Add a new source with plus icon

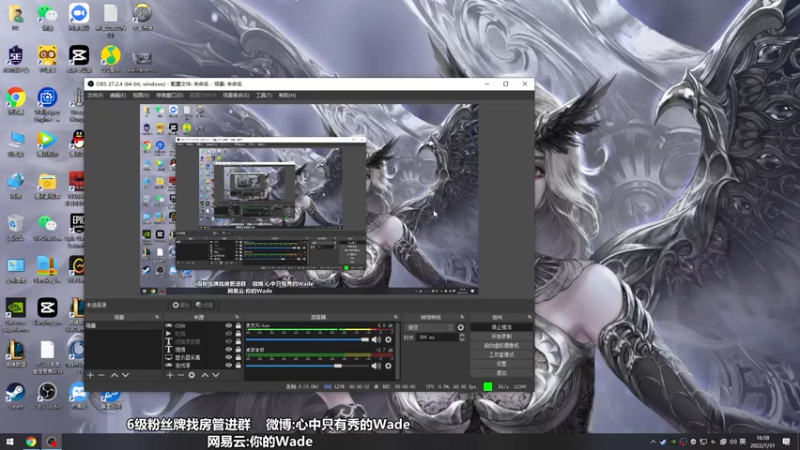170,375
